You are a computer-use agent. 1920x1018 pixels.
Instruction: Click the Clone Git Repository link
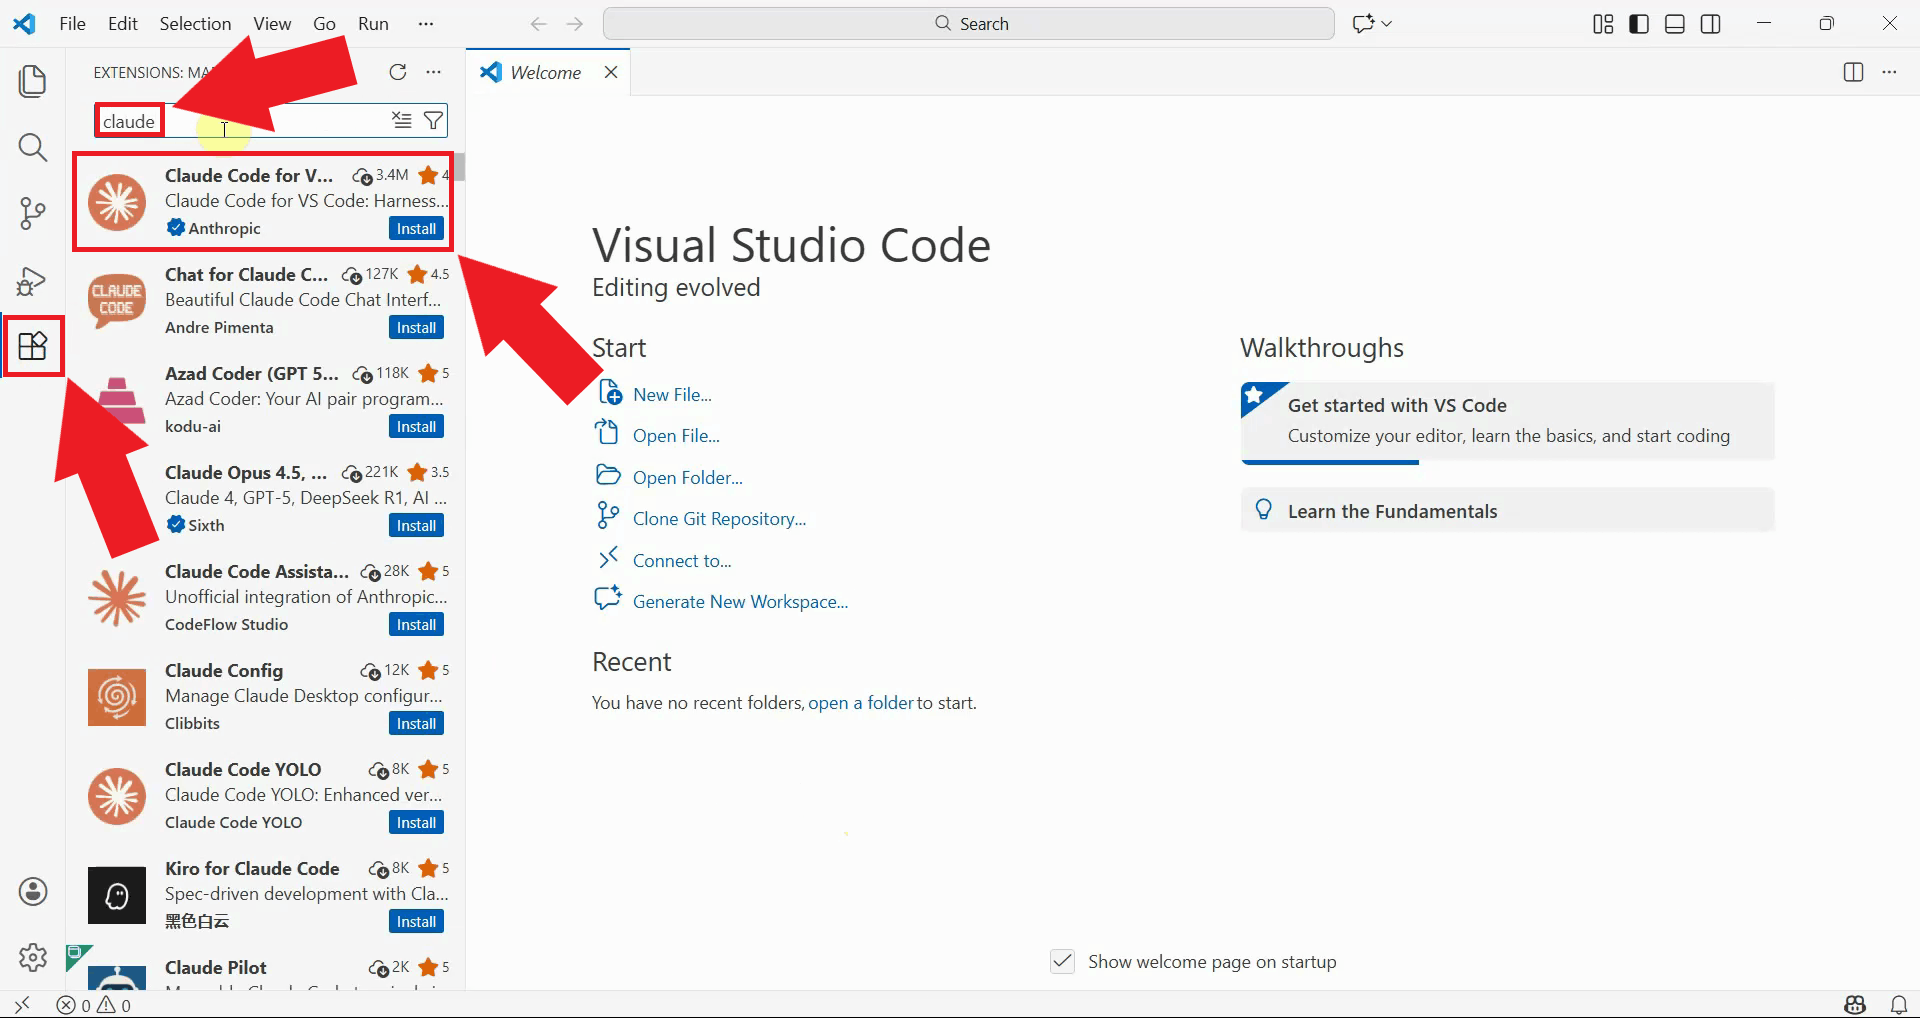pyautogui.click(x=719, y=519)
